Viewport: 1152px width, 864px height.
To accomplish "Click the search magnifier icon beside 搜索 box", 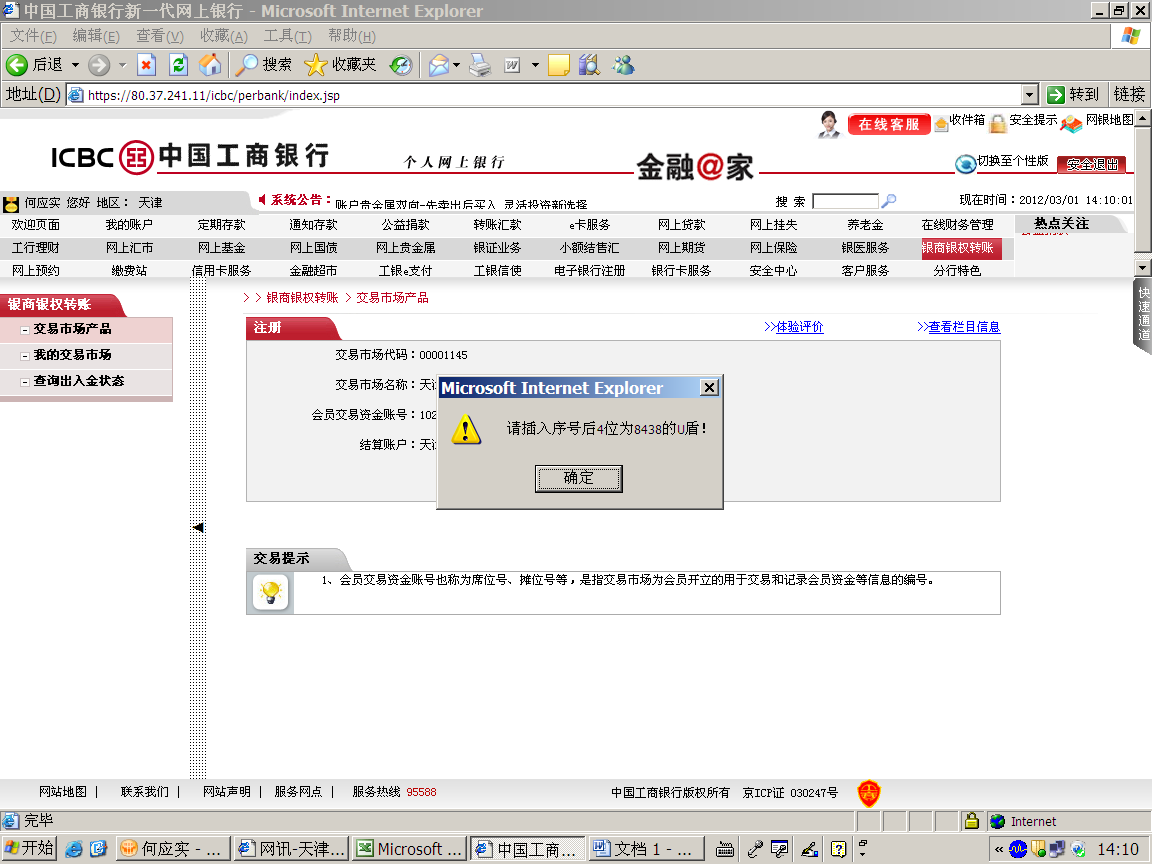I will tap(889, 201).
